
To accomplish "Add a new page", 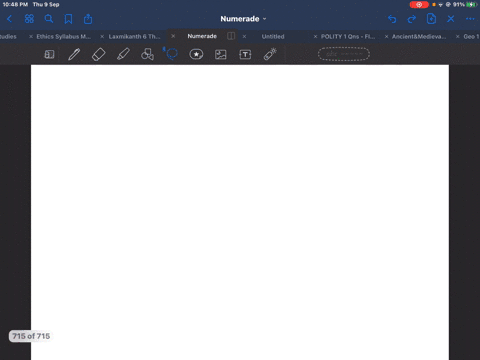I will tap(431, 19).
